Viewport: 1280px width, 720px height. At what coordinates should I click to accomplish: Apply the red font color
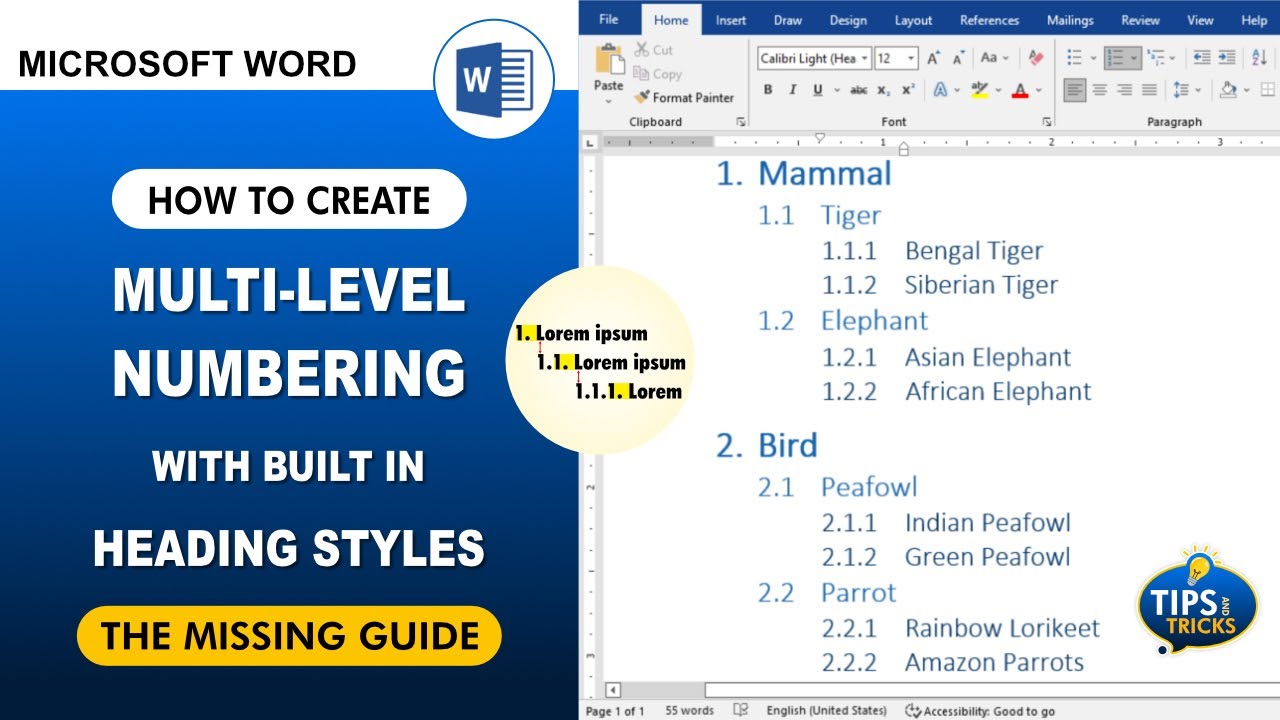(x=1020, y=90)
